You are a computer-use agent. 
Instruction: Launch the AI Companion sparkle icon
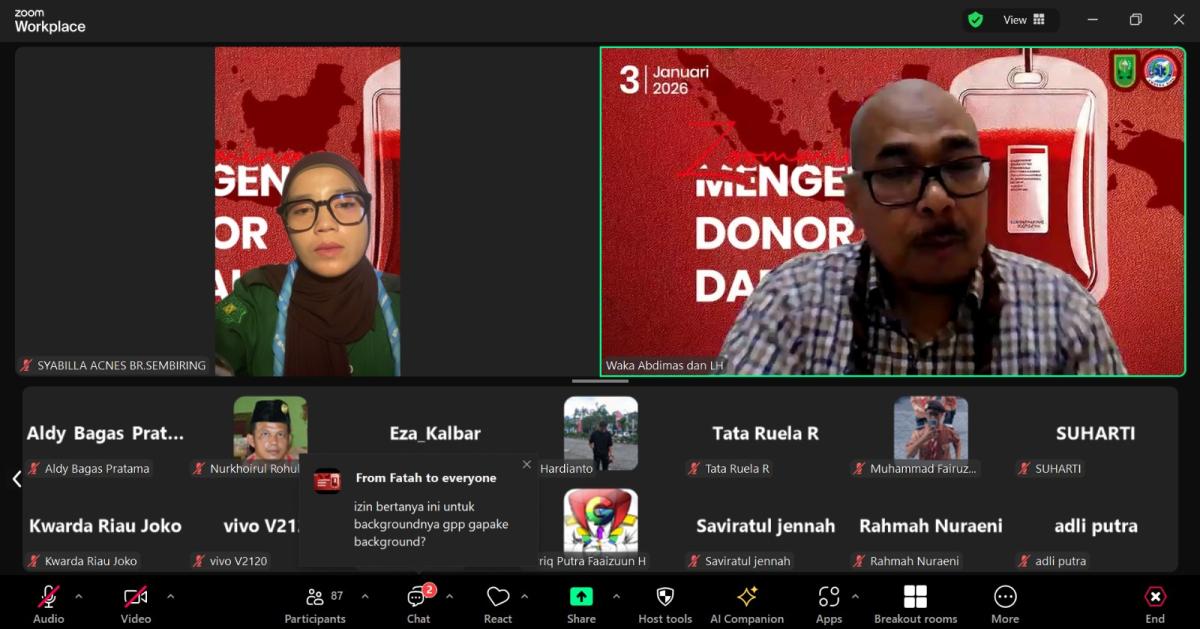click(747, 598)
